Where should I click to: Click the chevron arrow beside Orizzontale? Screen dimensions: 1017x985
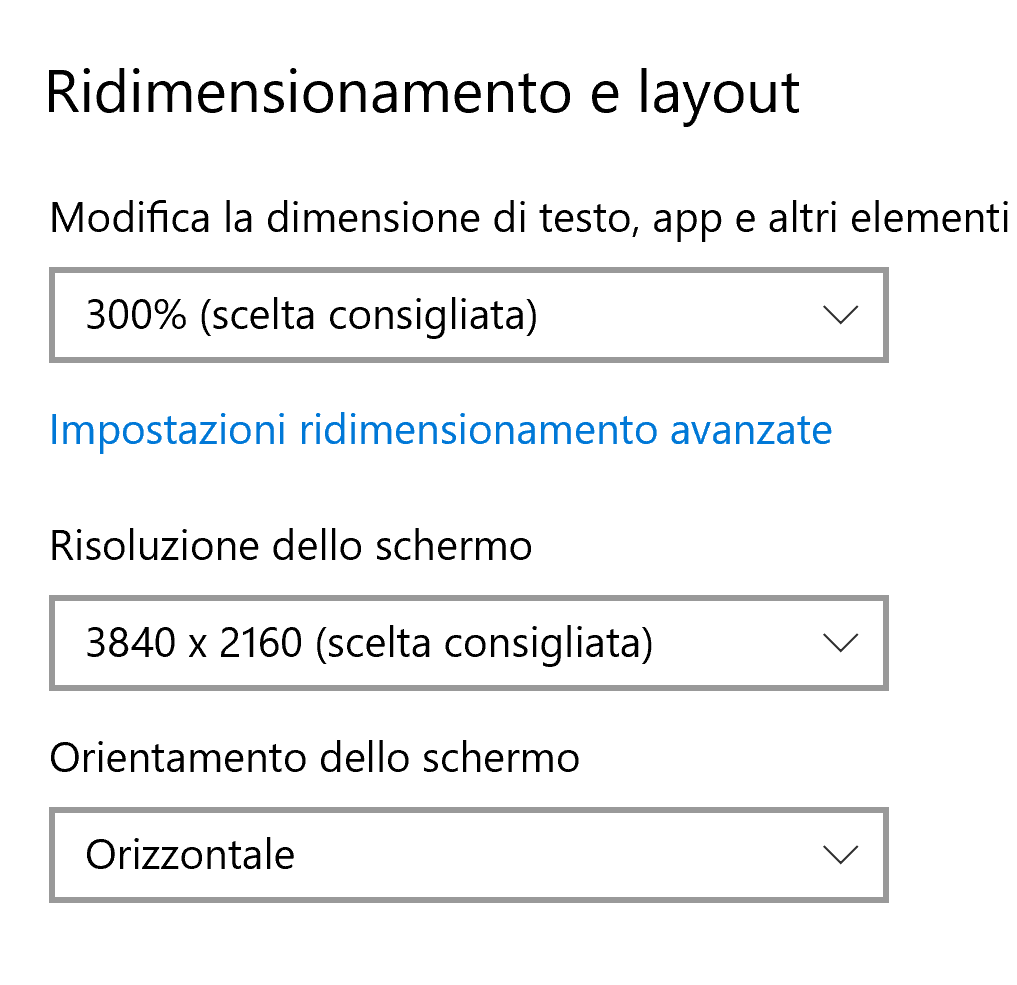click(x=839, y=855)
